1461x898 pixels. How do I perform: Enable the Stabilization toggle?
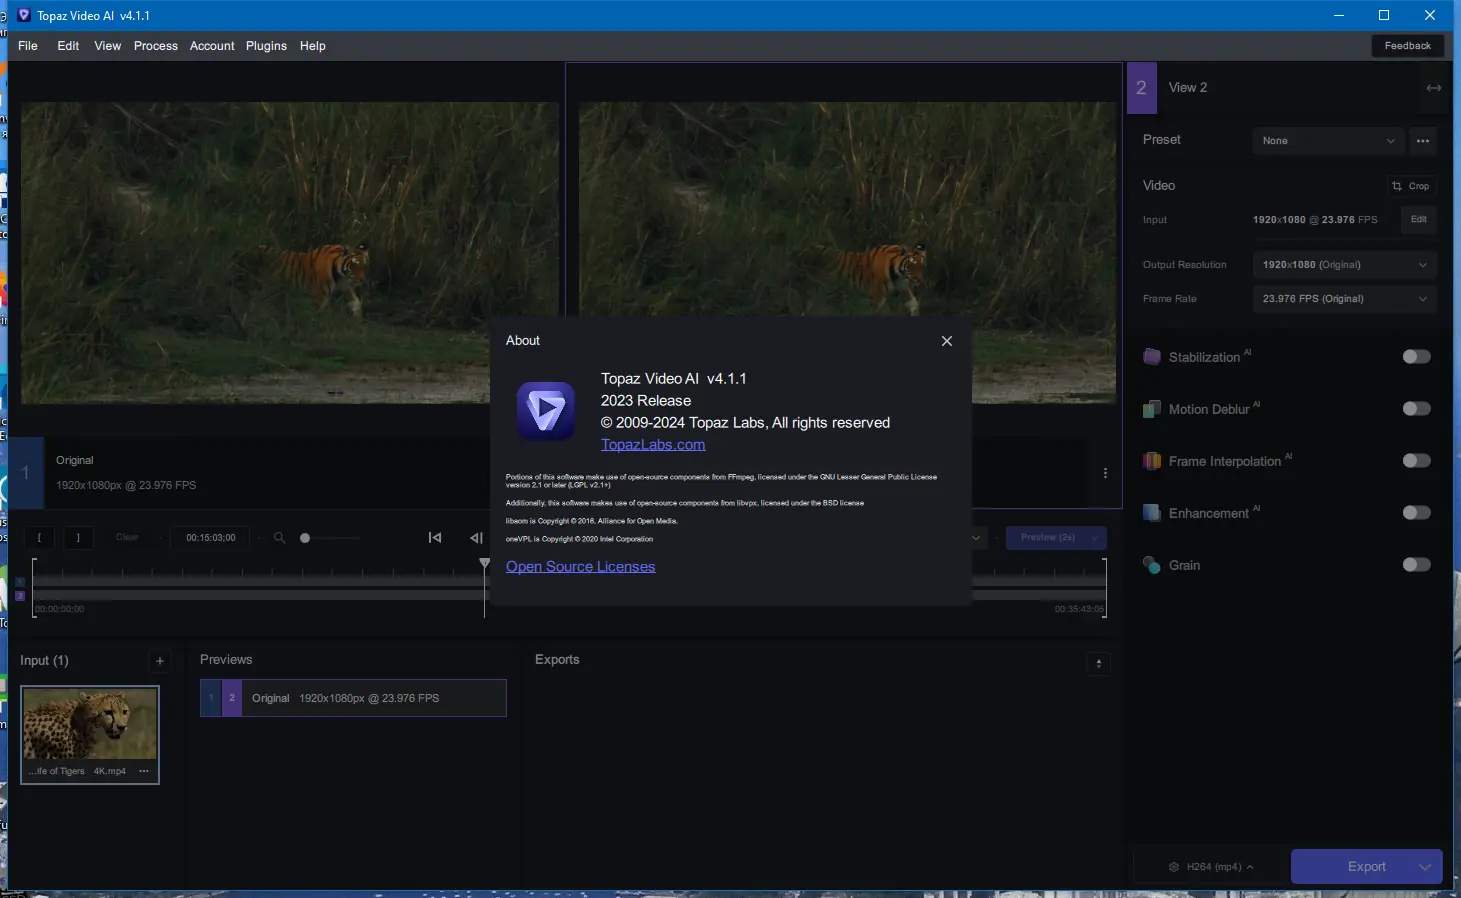click(x=1417, y=357)
